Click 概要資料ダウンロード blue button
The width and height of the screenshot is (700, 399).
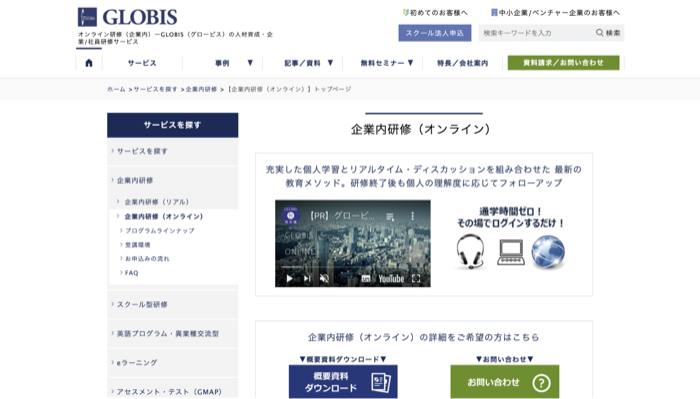click(343, 382)
